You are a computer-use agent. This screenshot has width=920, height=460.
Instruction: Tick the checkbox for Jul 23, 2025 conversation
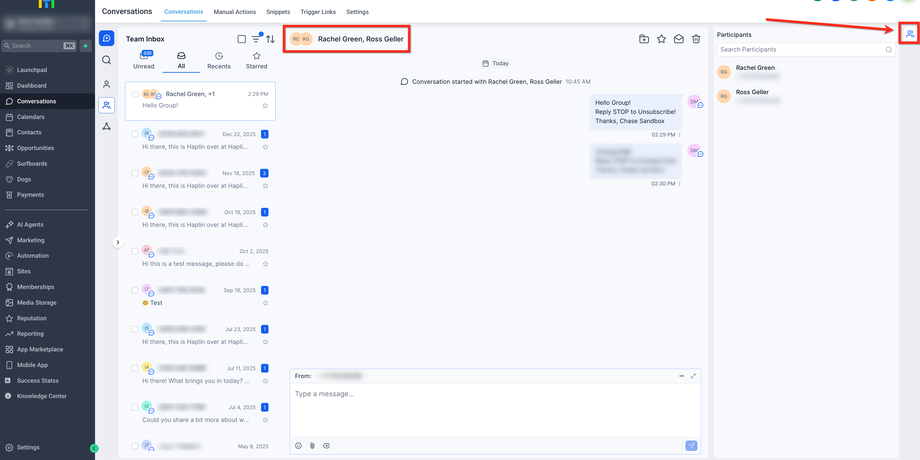(135, 329)
